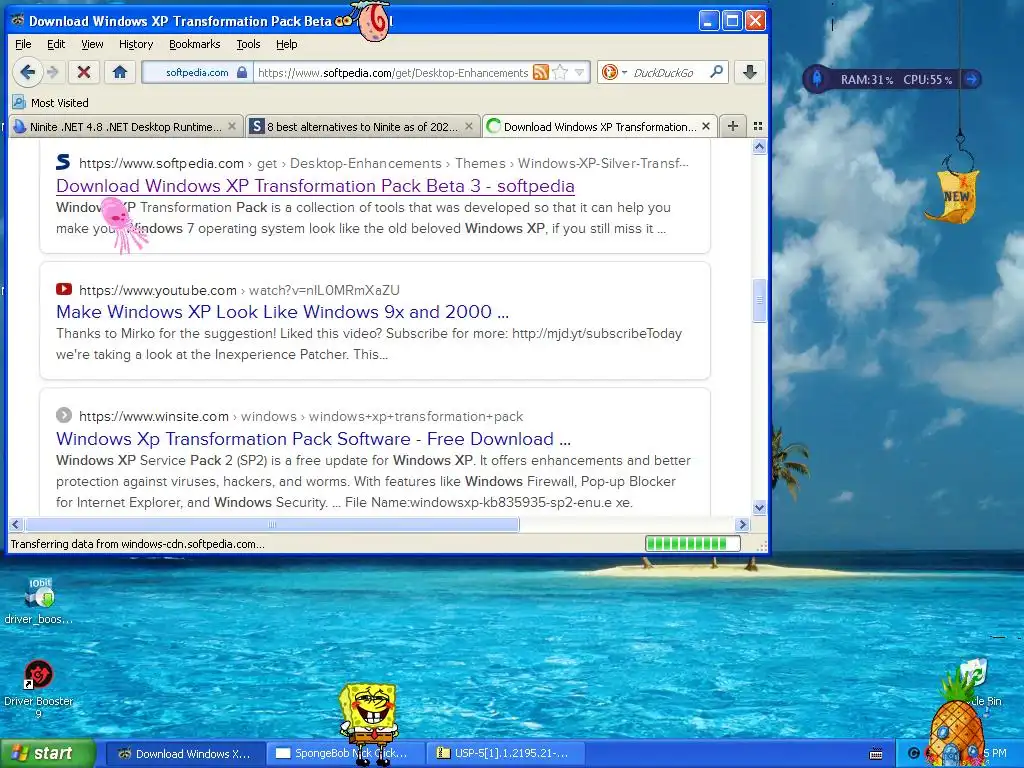Click the horizontal scrollbar thumb
This screenshot has width=1024, height=768.
point(272,524)
